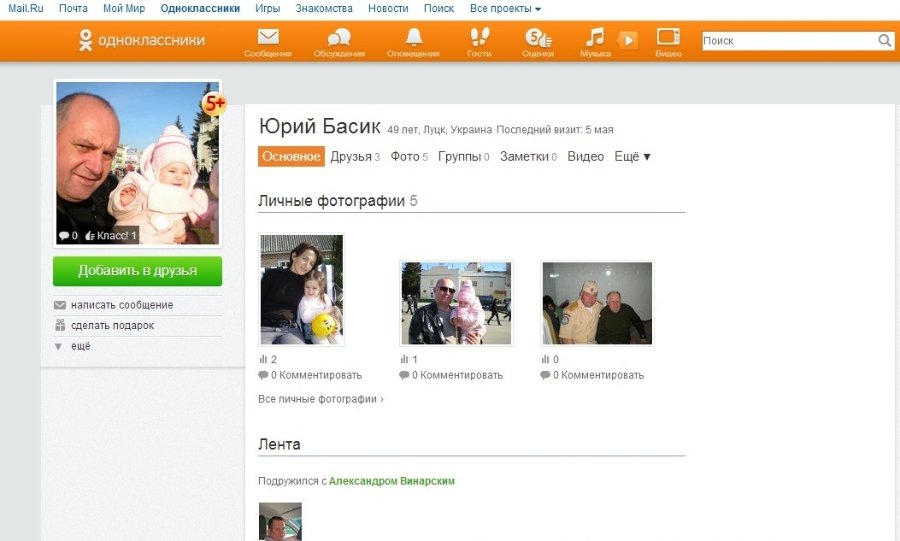Open the Гости footprints icon
This screenshot has height=541, width=900.
click(479, 40)
